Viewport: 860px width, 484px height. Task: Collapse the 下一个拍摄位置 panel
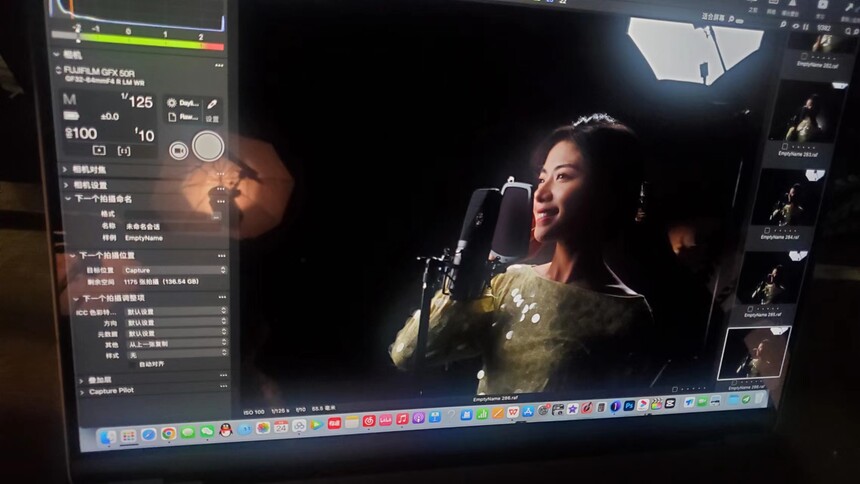click(72, 255)
